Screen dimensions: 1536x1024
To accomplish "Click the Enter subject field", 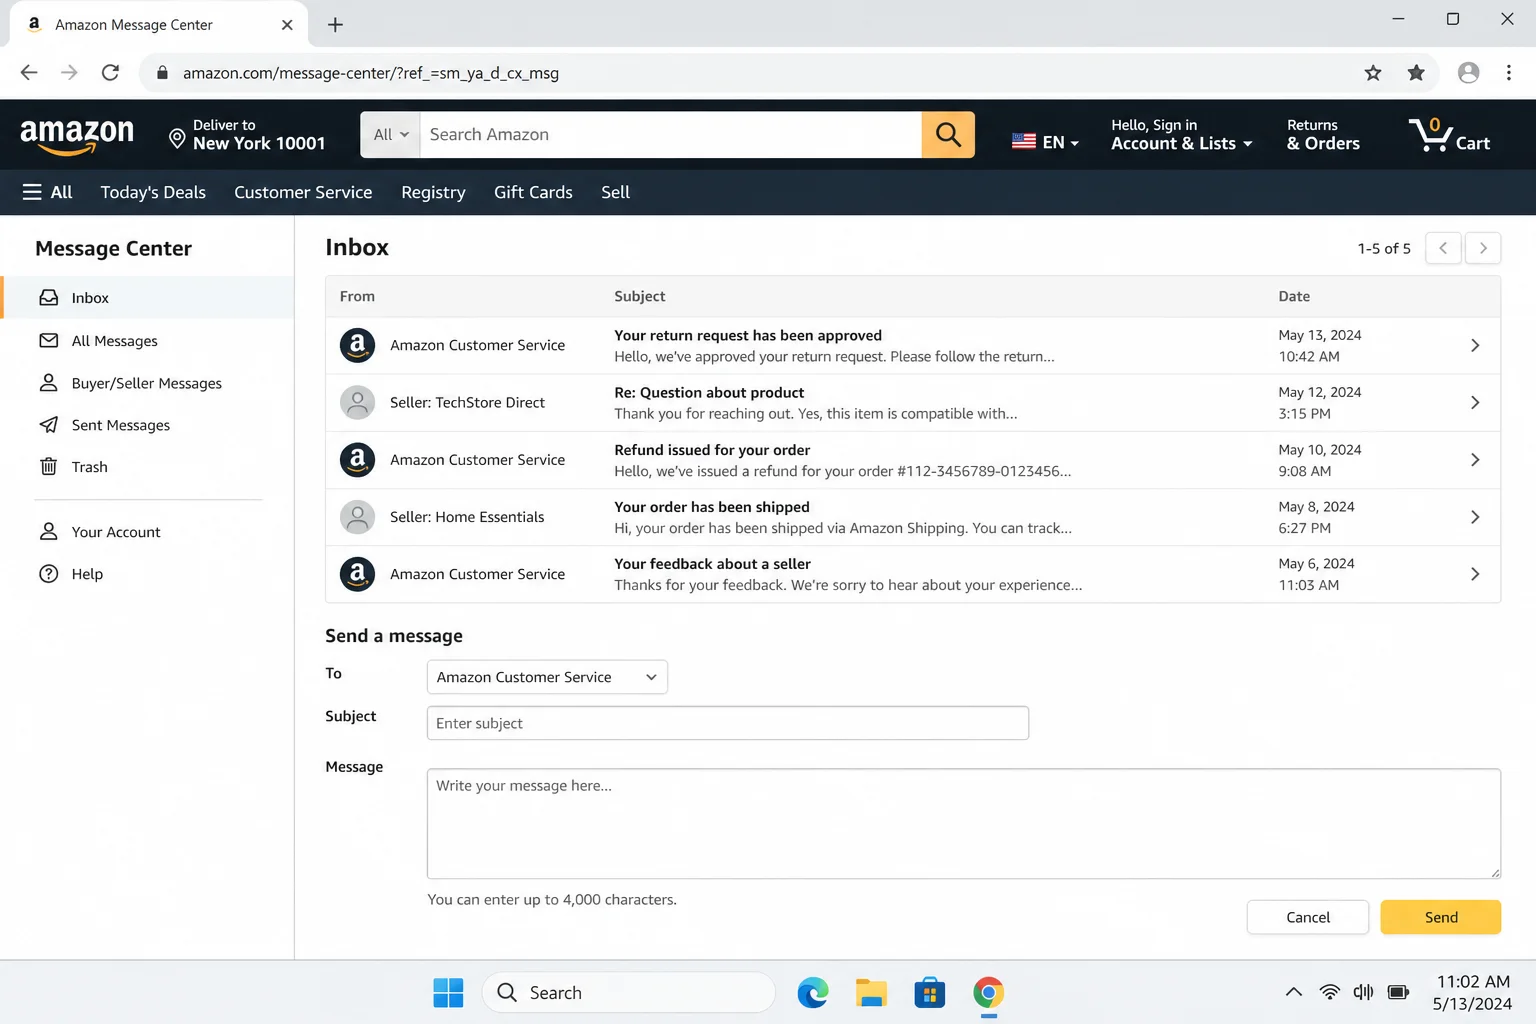I will (x=728, y=723).
